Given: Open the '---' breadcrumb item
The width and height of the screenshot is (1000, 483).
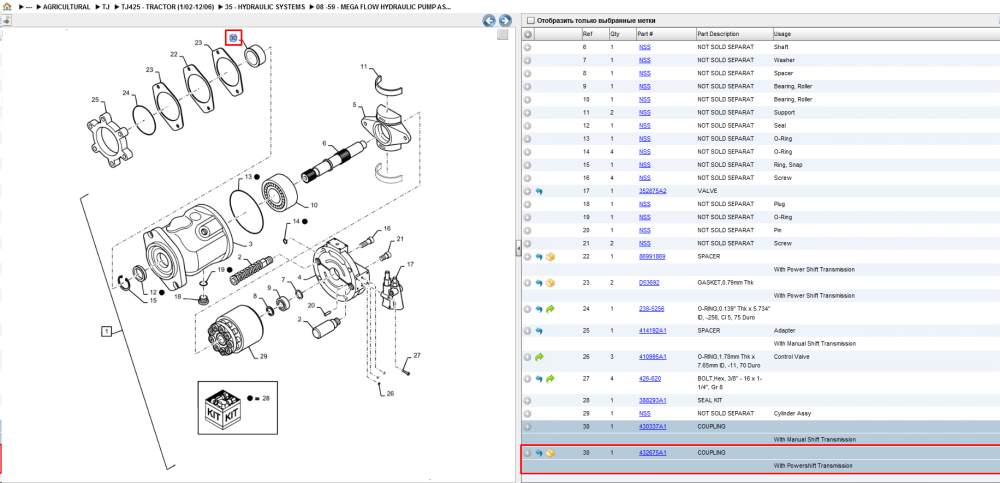Looking at the screenshot, I should [x=29, y=7].
